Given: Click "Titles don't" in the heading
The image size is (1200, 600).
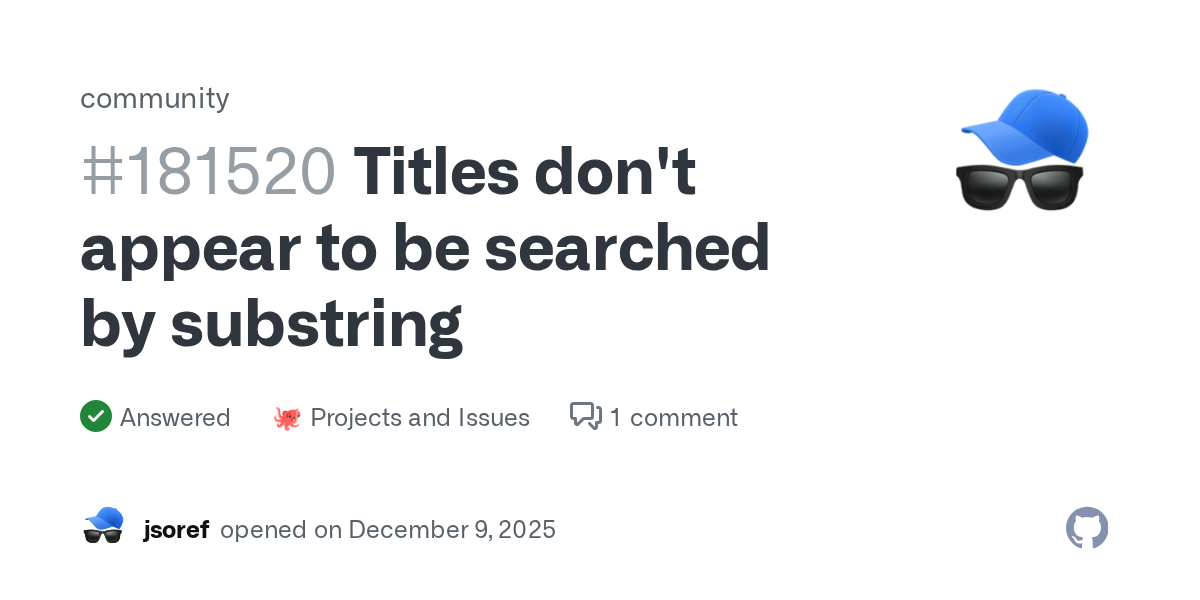Looking at the screenshot, I should 525,171.
